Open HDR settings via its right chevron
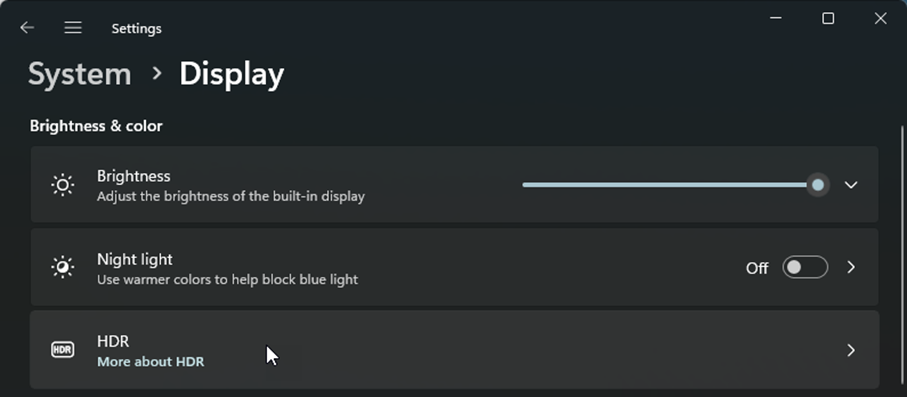 tap(851, 350)
